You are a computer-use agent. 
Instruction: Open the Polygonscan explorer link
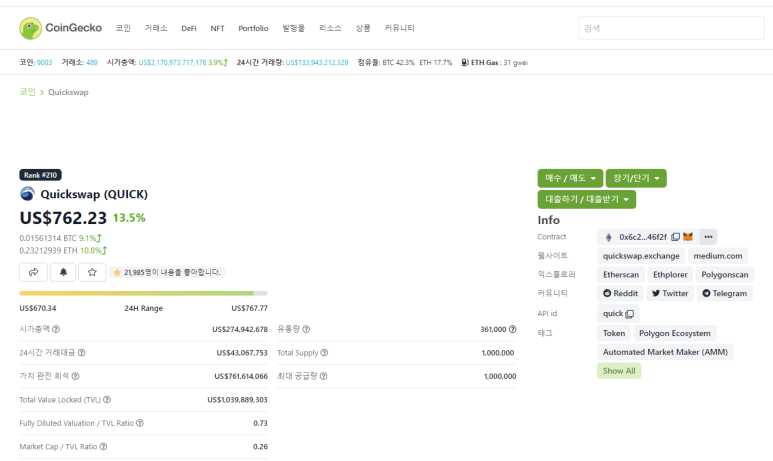725,275
